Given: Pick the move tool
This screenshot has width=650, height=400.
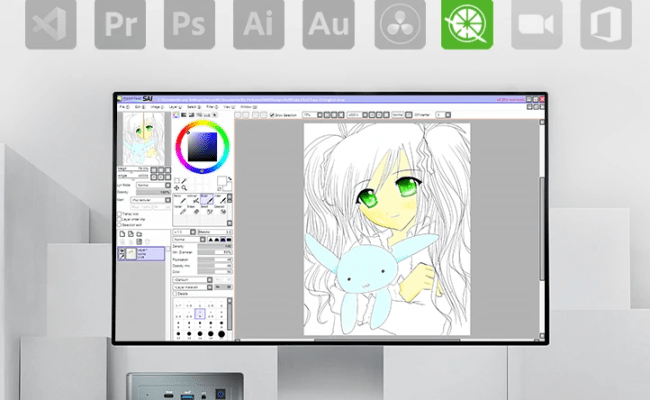Looking at the screenshot, I should point(177,188).
